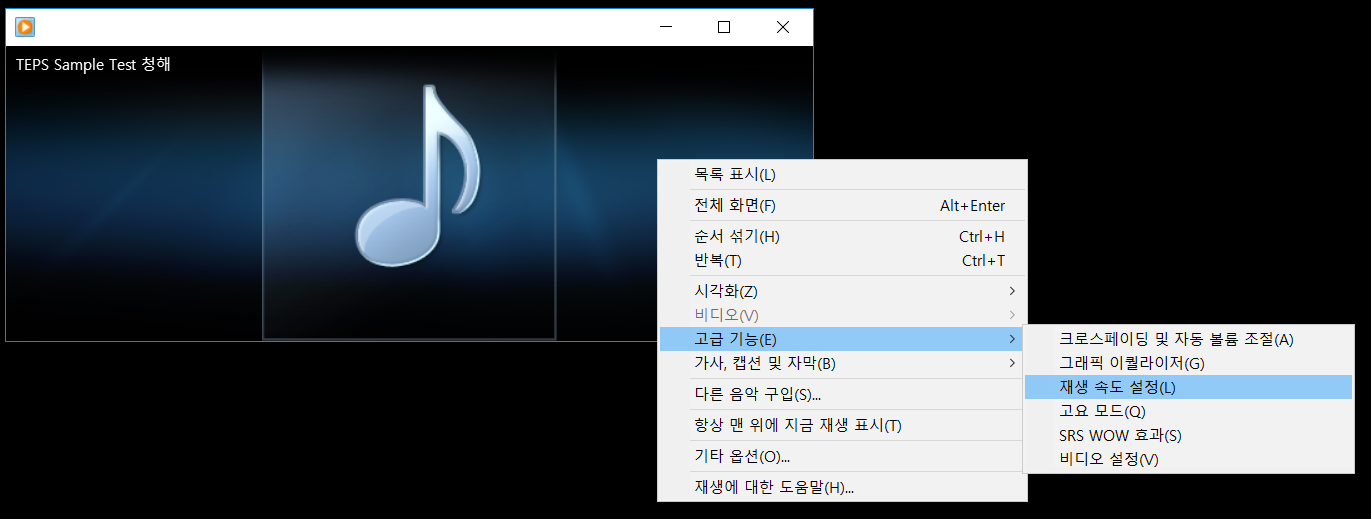
Task: Open 재생에 대한 도움말(H)...
Action: pyautogui.click(x=842, y=487)
